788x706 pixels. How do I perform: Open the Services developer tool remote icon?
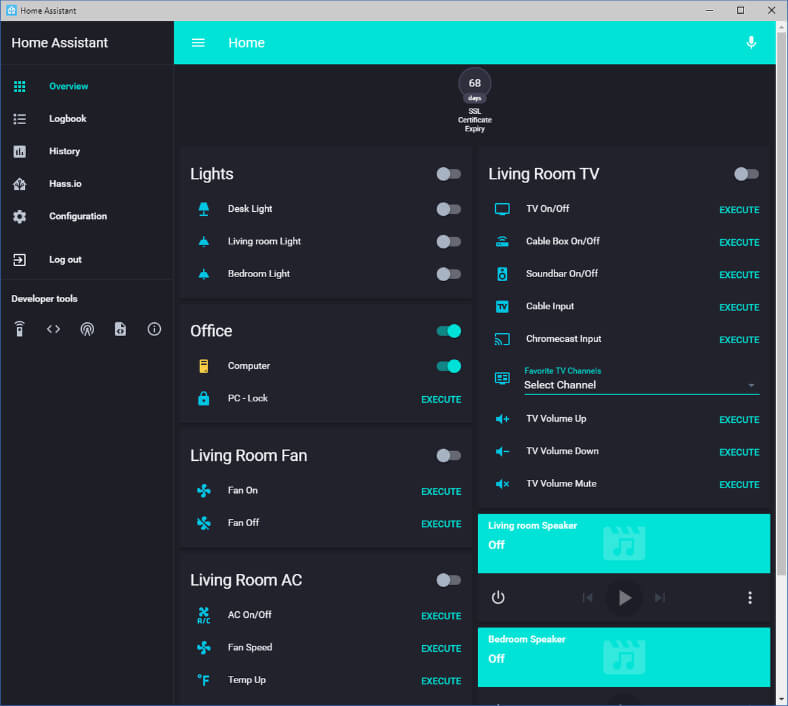coord(20,329)
